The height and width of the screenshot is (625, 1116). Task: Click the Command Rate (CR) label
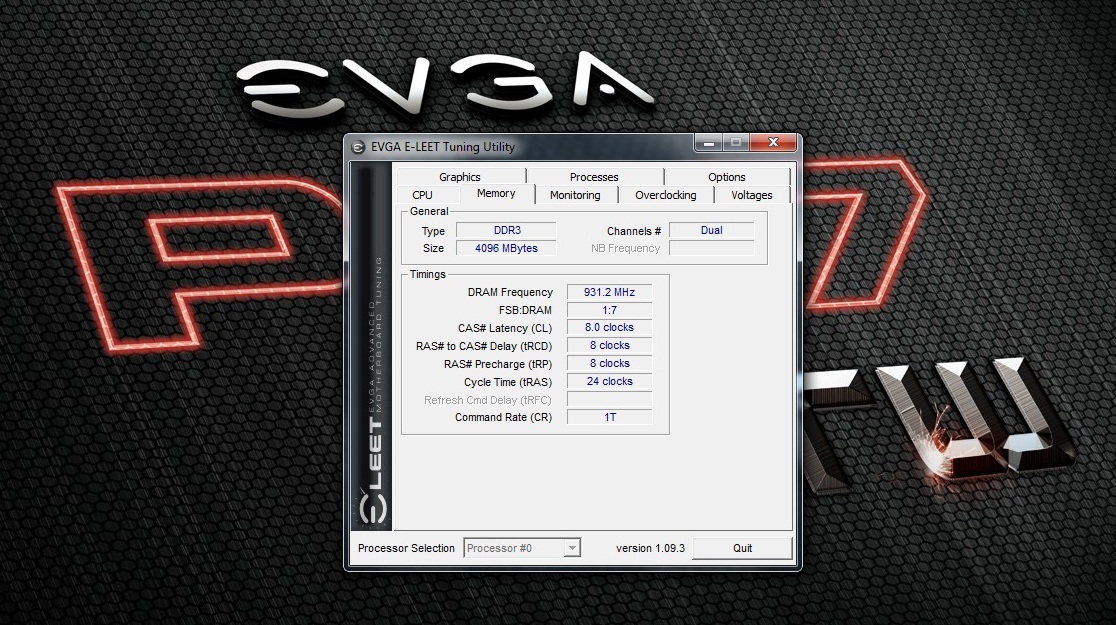click(503, 417)
